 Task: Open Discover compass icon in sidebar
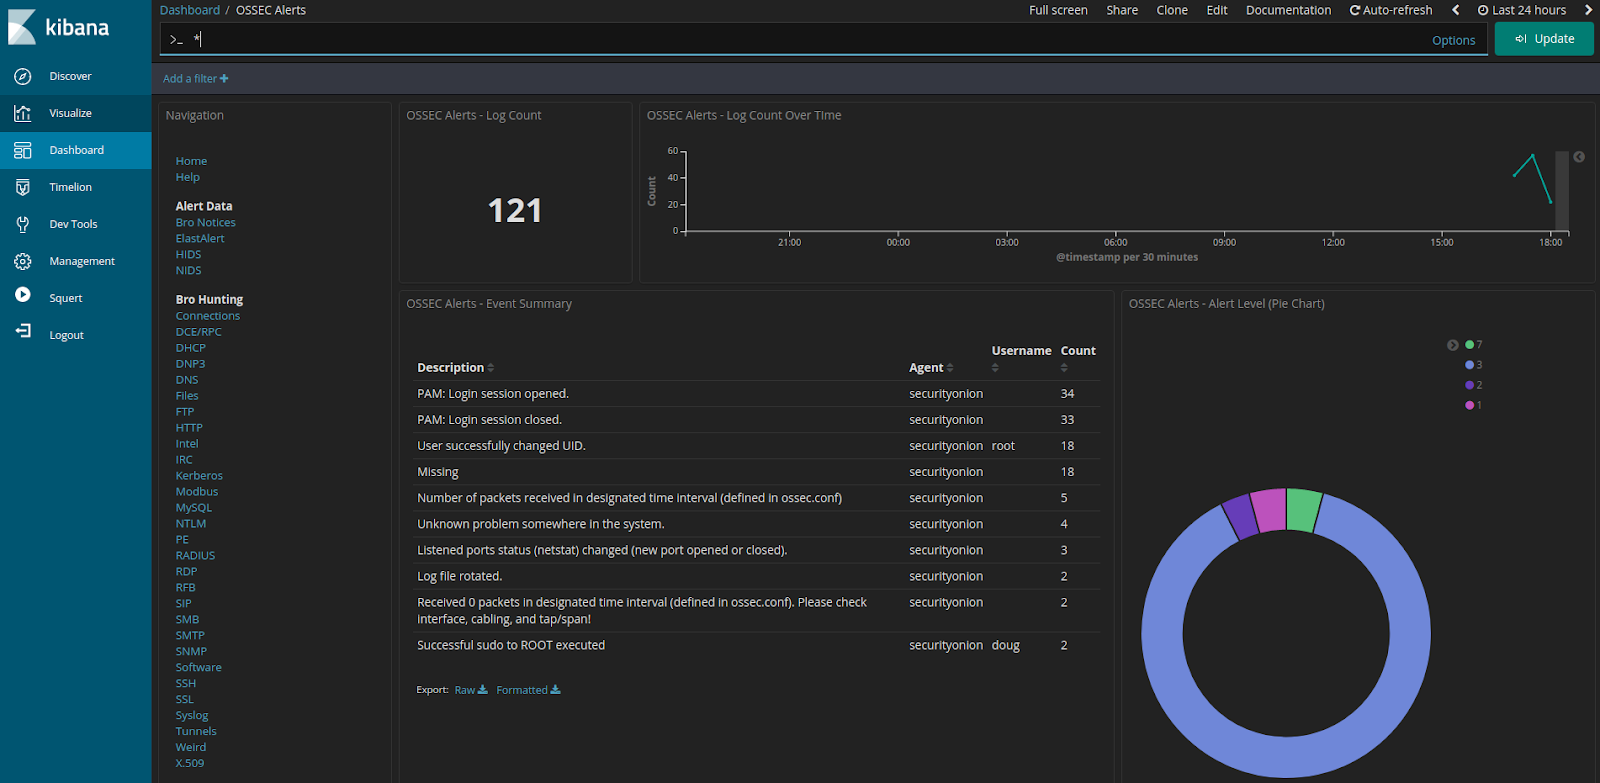tap(22, 76)
